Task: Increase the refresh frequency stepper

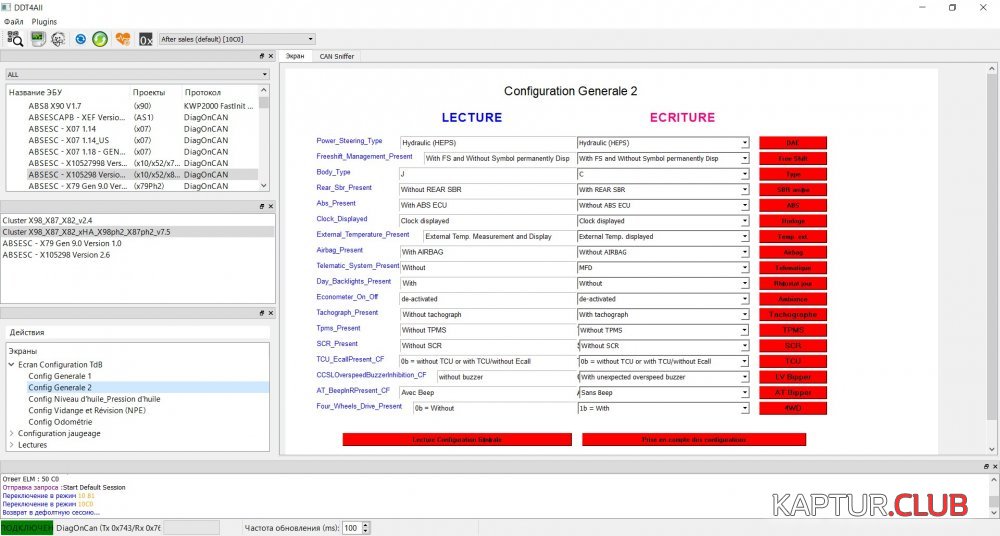Action: point(366,525)
